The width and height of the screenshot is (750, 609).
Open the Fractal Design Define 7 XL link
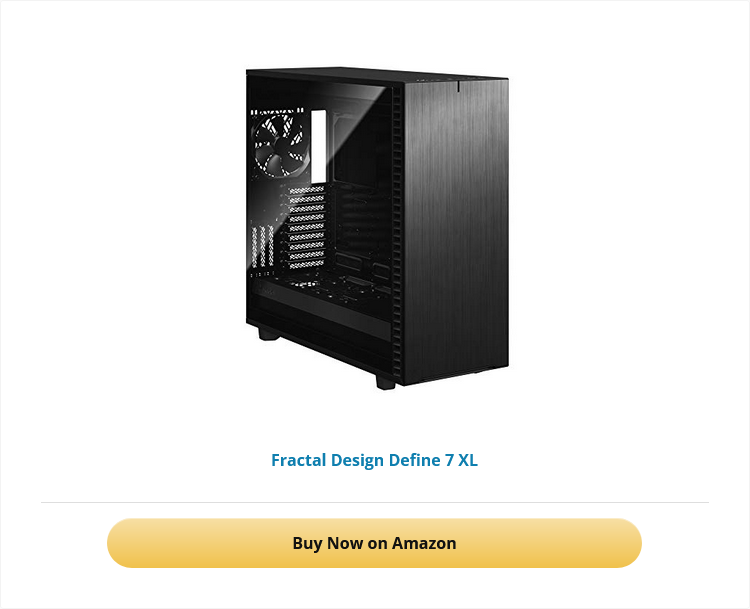click(374, 460)
